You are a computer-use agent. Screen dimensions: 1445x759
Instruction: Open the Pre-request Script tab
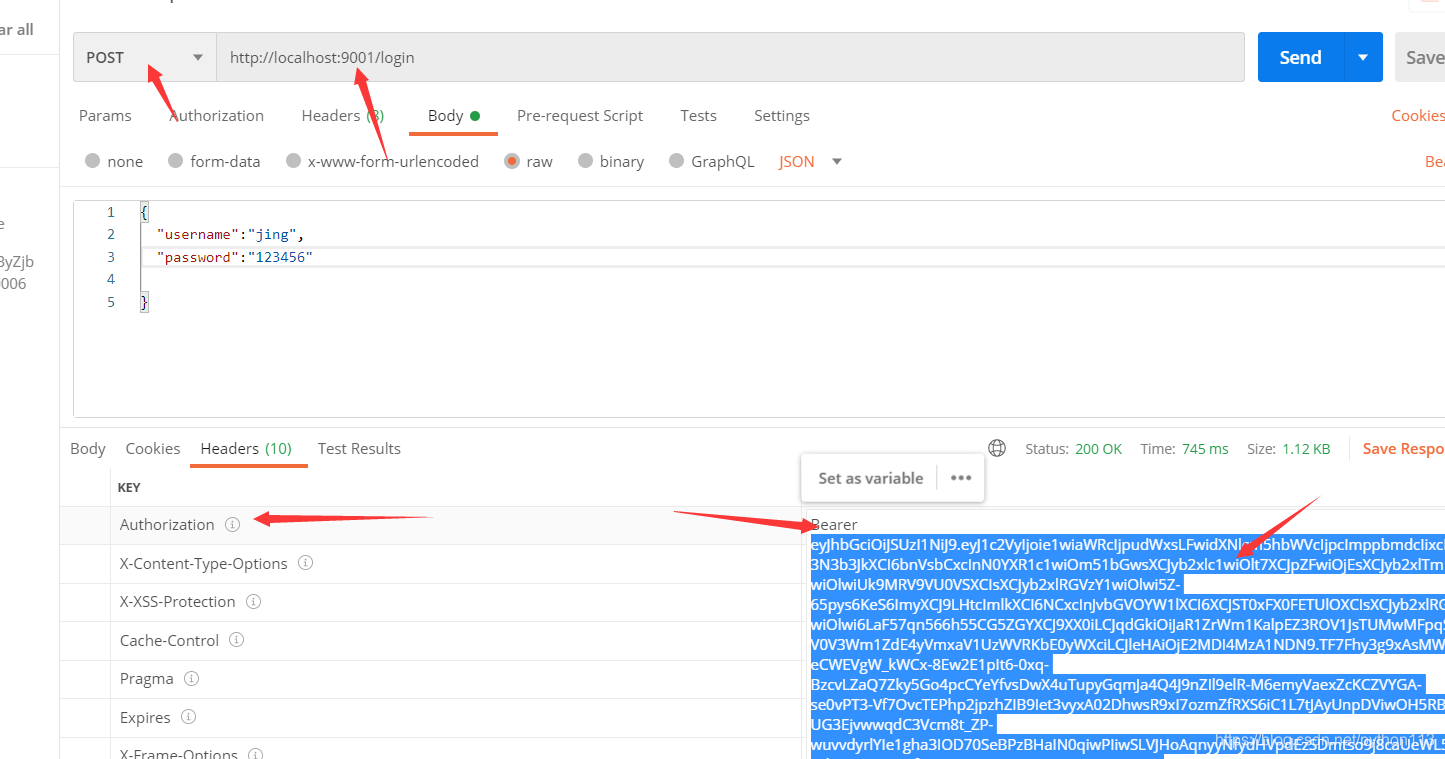click(580, 116)
